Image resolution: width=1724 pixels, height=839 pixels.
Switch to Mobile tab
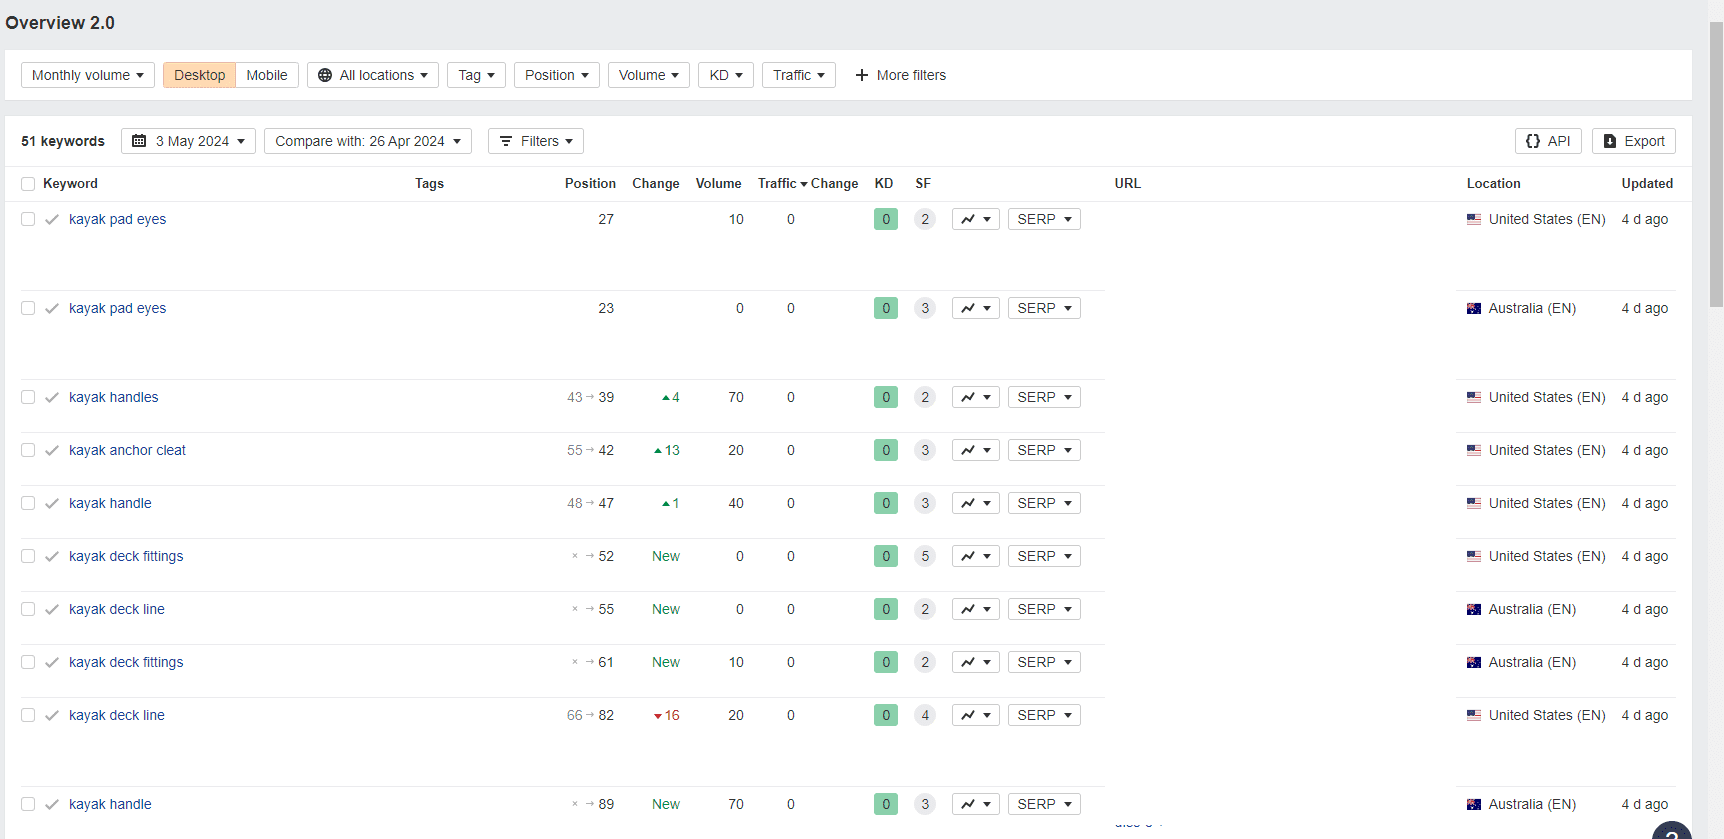point(267,75)
